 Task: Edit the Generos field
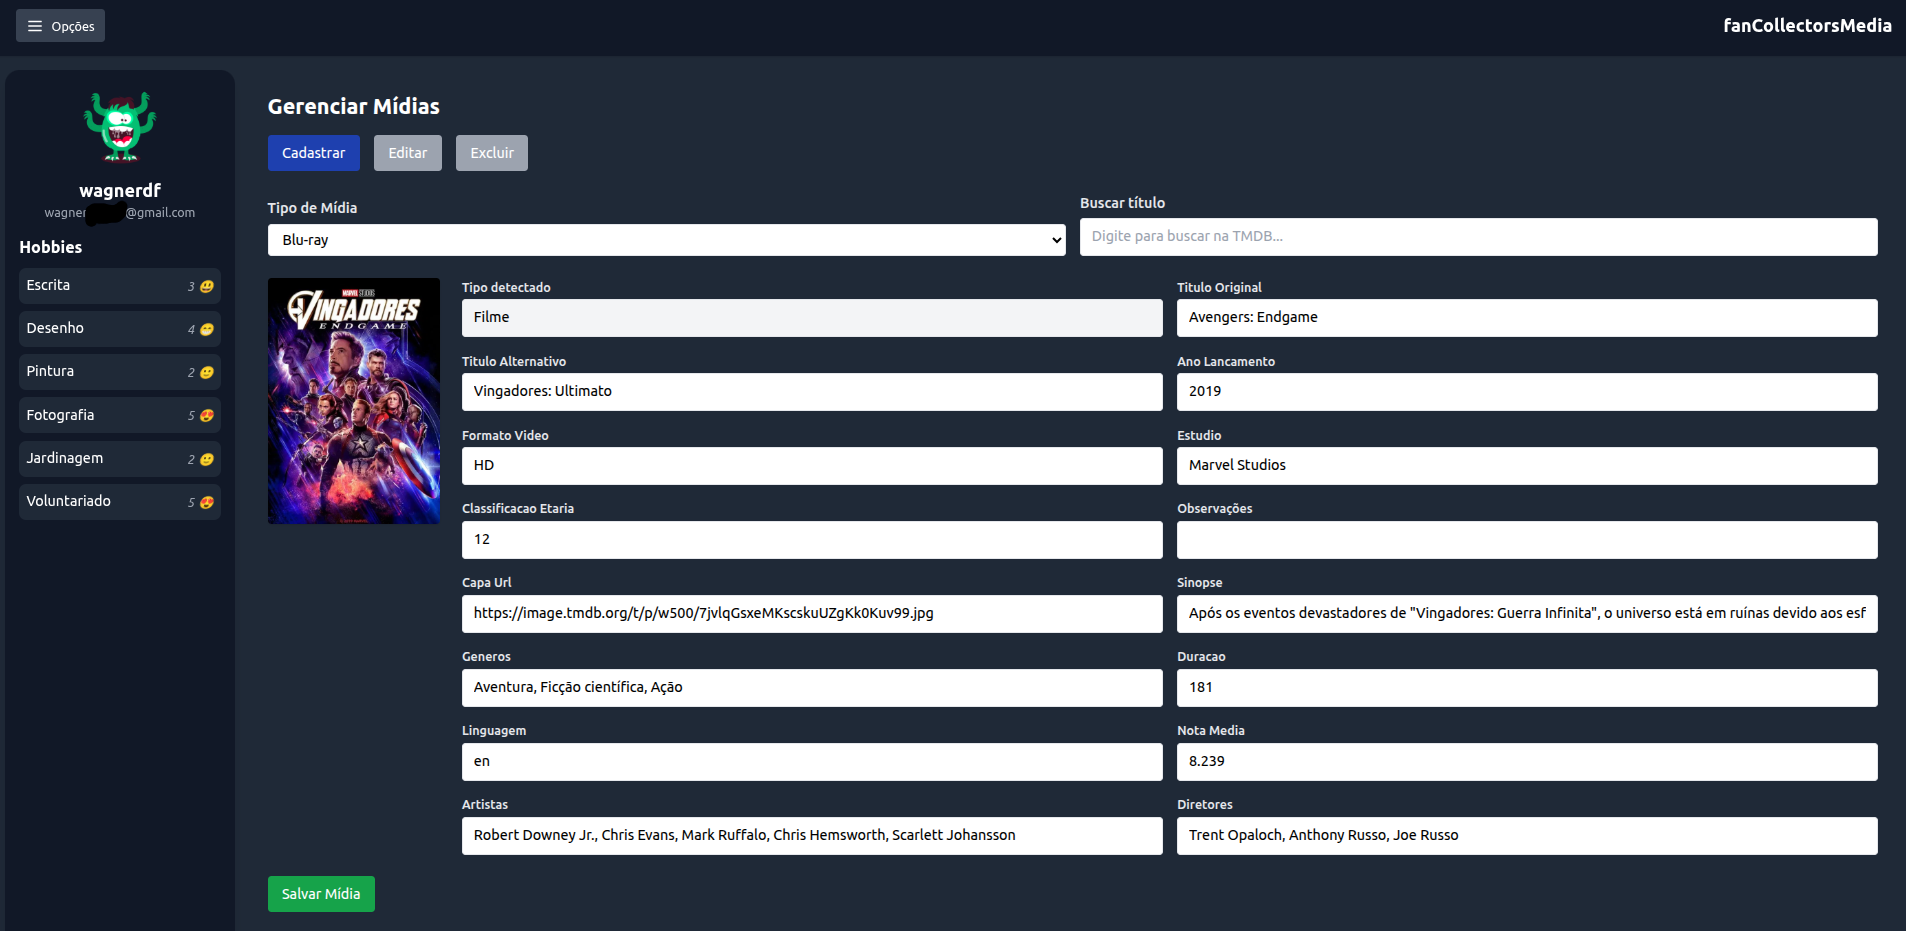coord(812,688)
